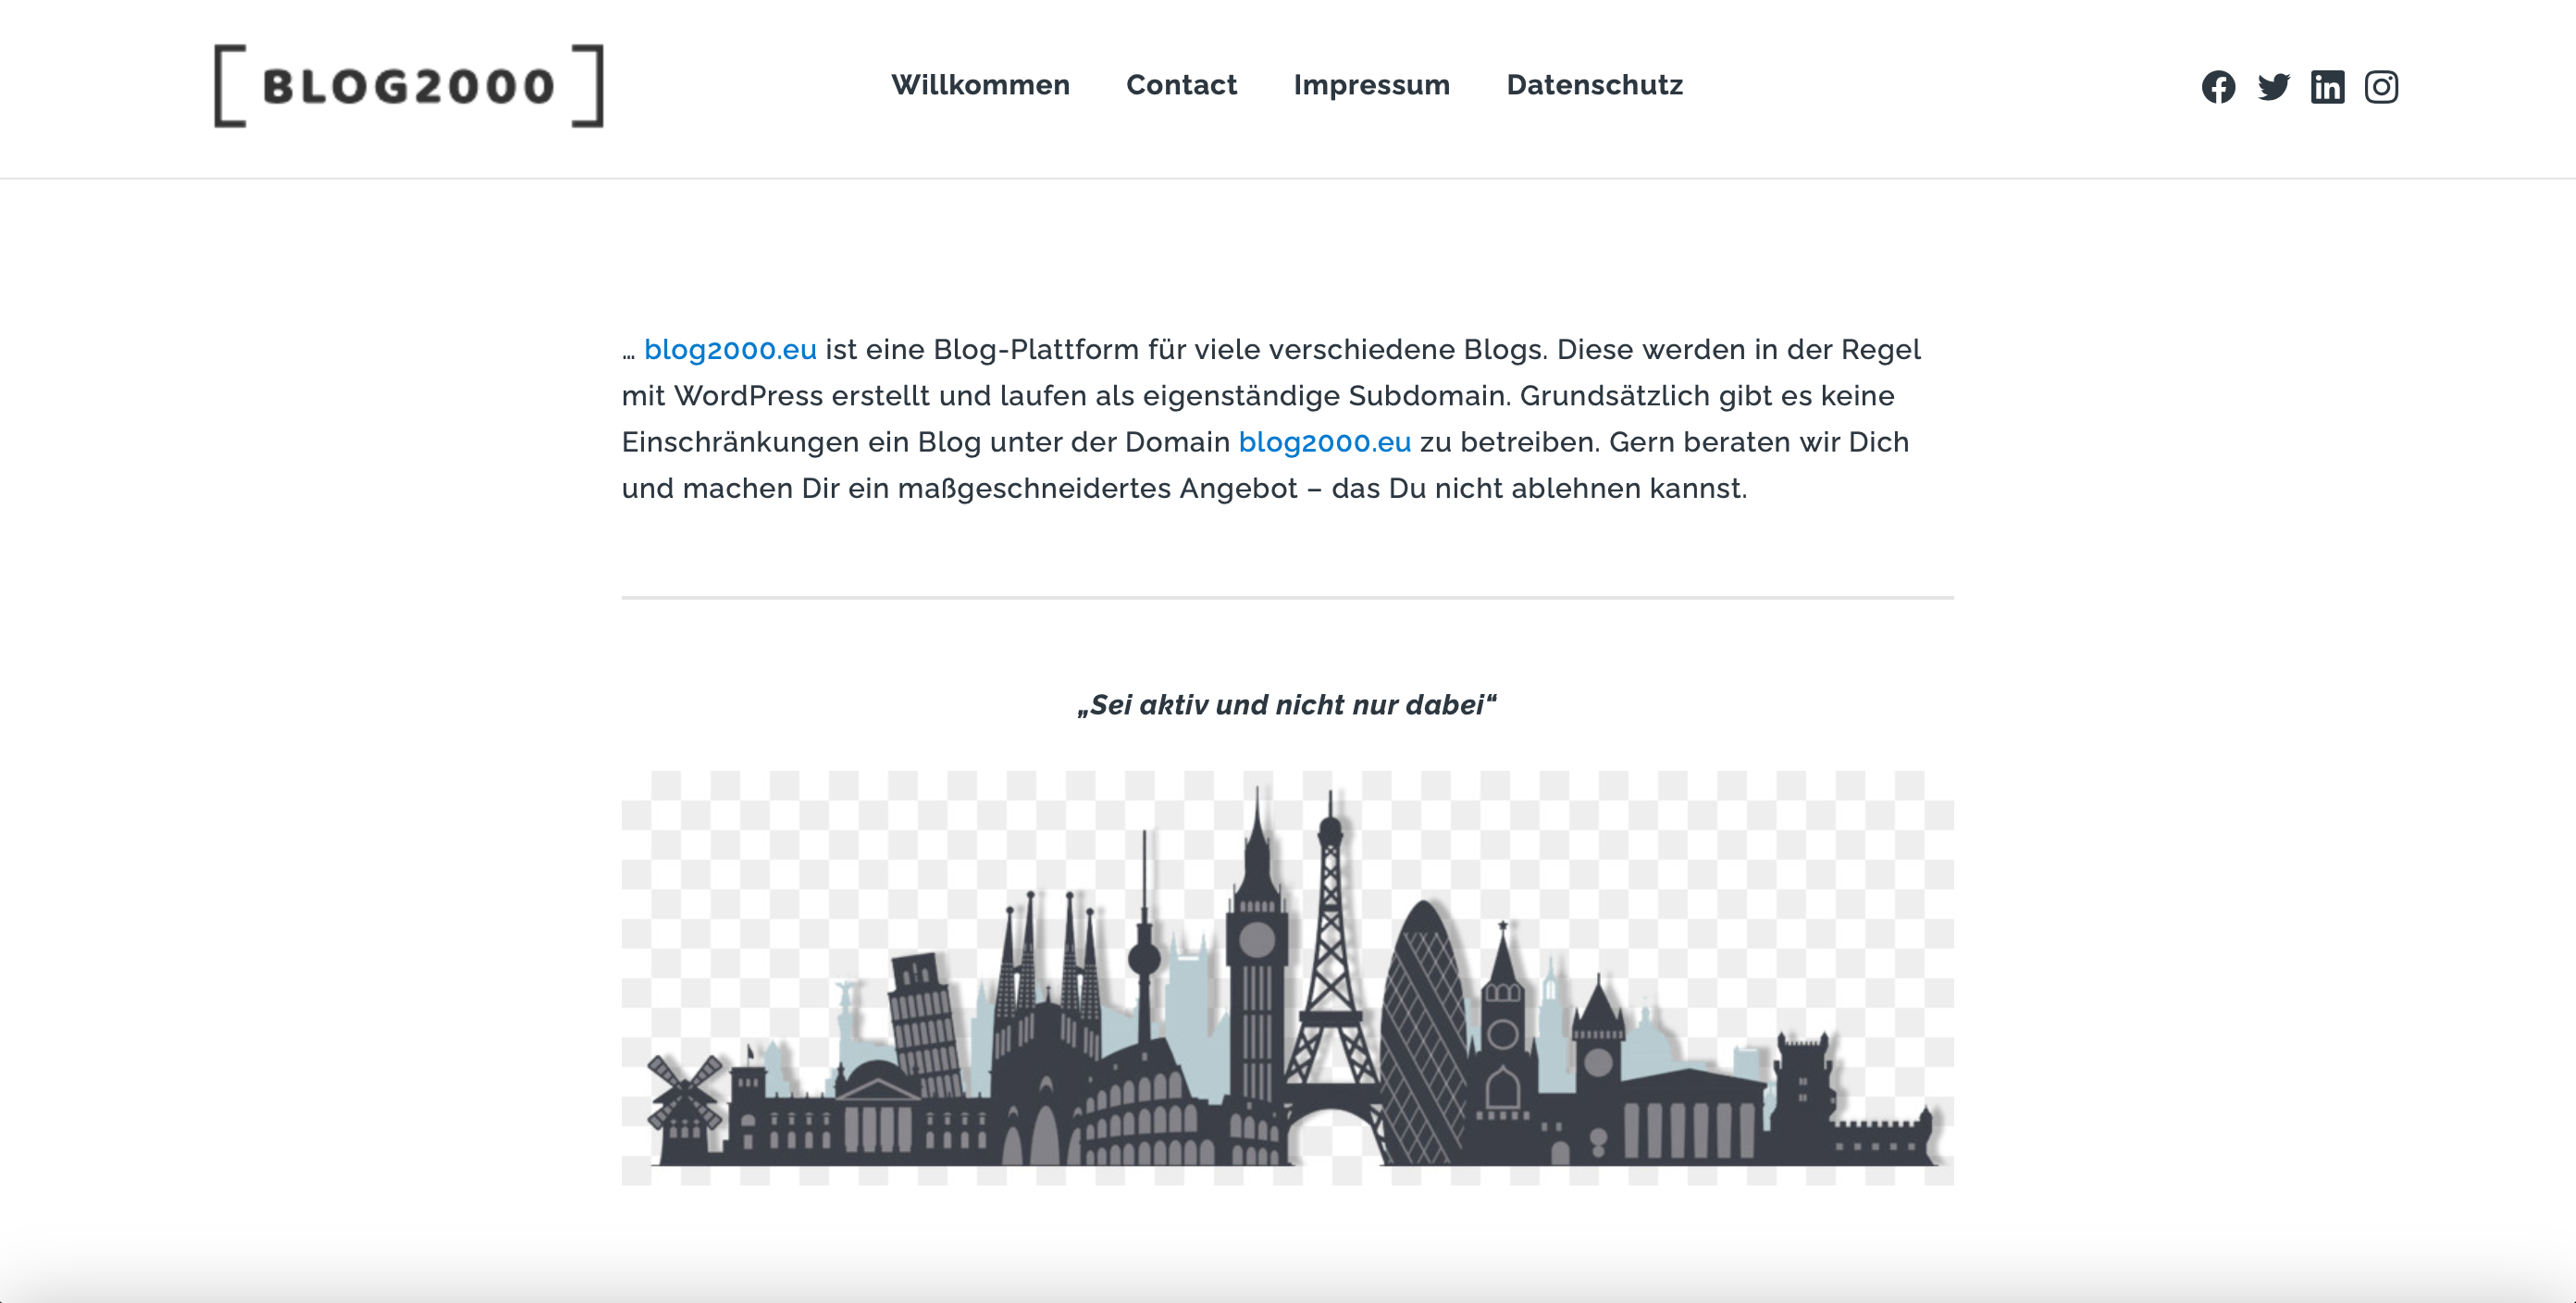Open the Datenschutz navigation item
This screenshot has width=2576, height=1303.
(1594, 85)
